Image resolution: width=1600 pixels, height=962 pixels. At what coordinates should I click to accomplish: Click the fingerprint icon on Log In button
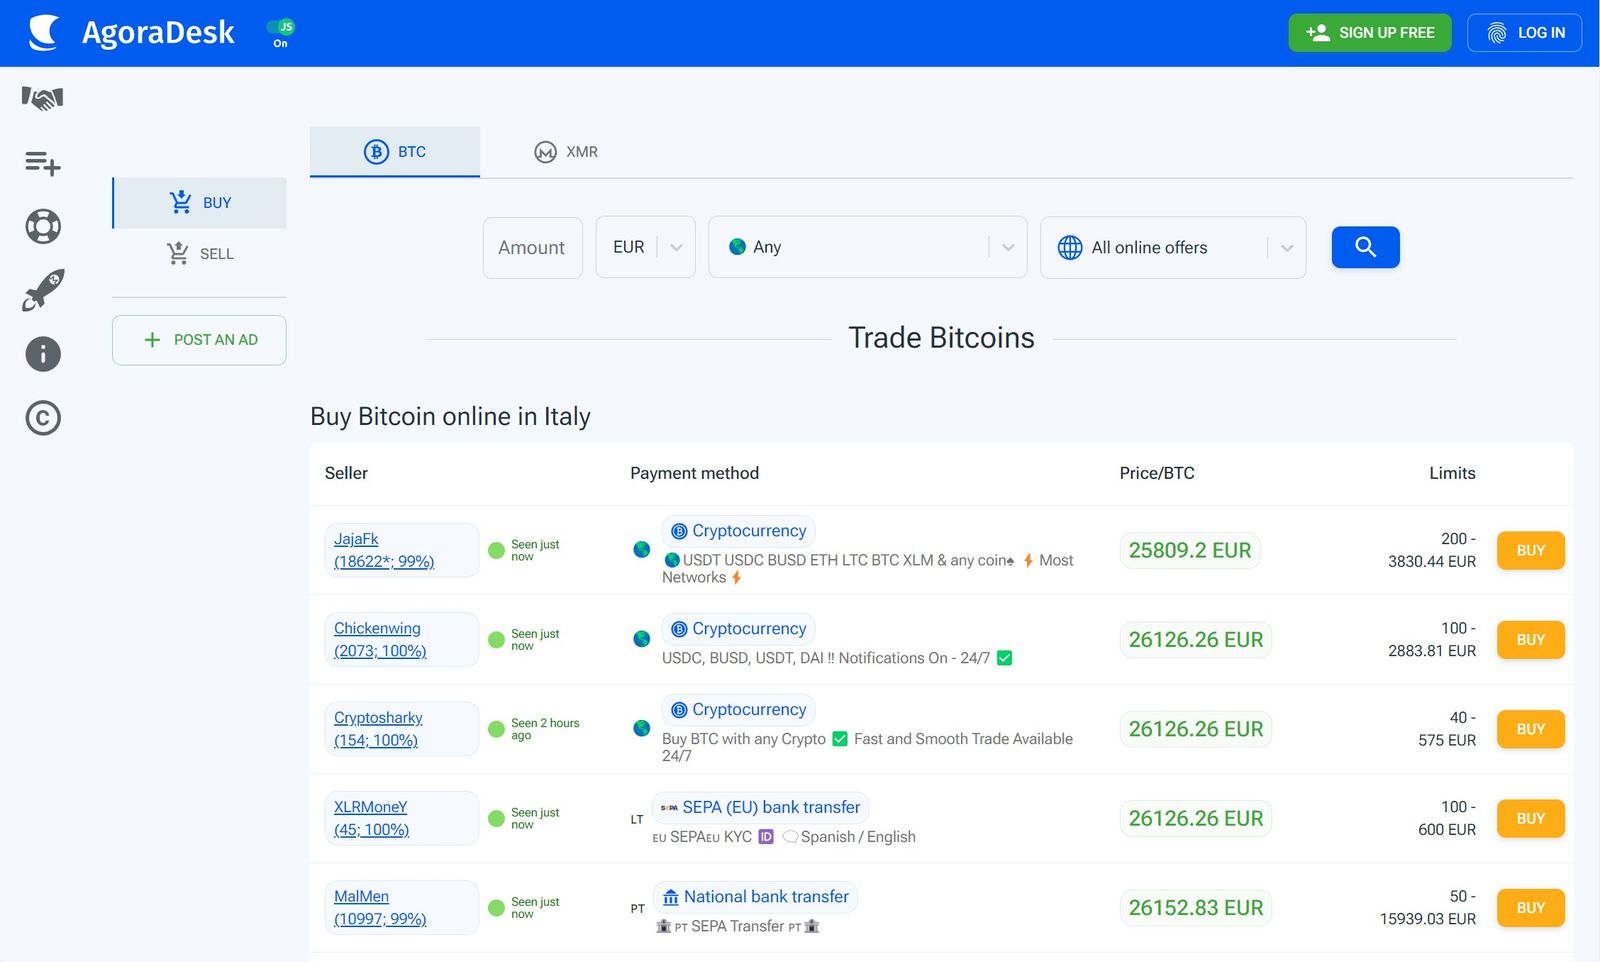point(1496,32)
